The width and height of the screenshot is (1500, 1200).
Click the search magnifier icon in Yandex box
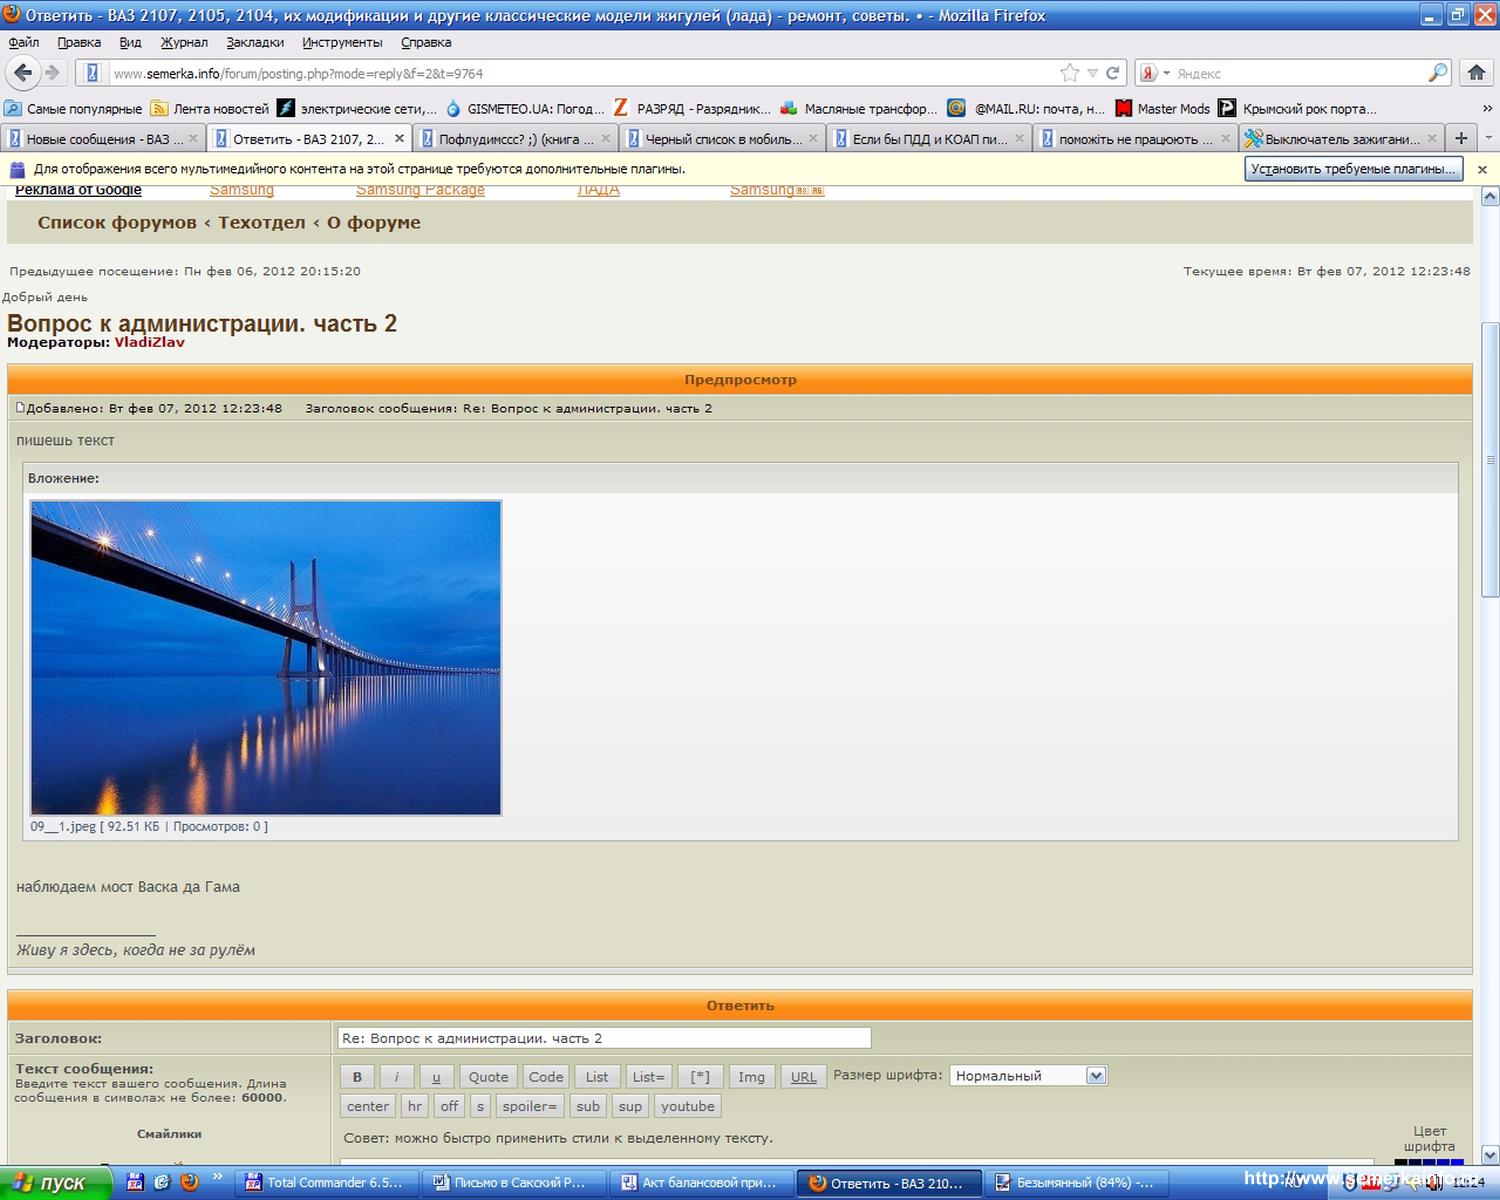point(1437,73)
